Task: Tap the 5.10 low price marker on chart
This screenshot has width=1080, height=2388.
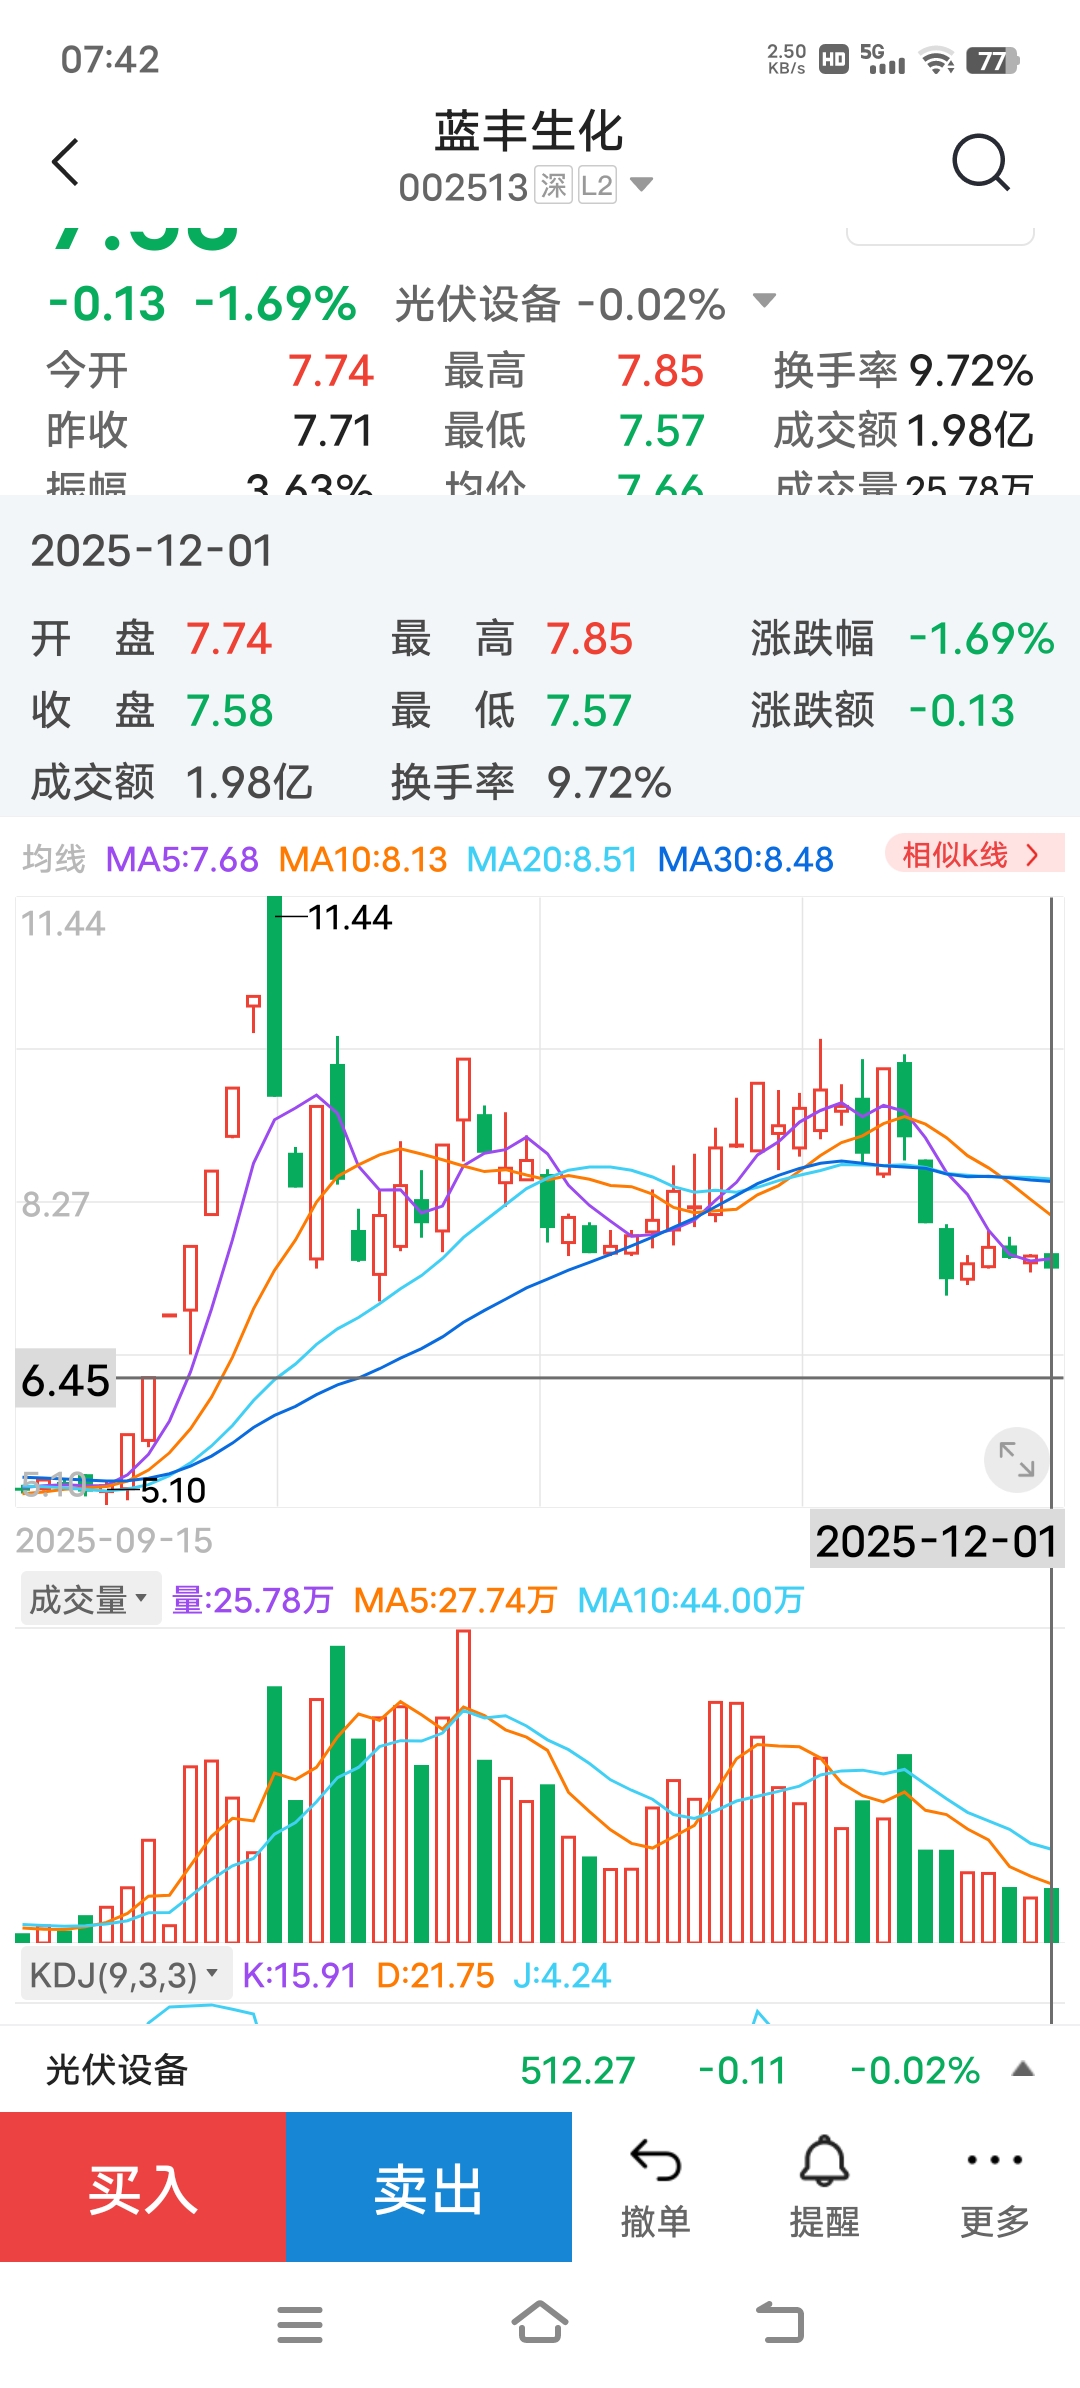Action: point(173,1490)
